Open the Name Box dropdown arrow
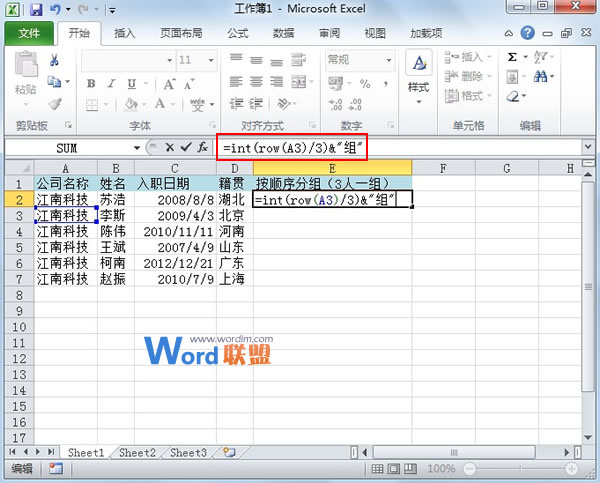 click(x=138, y=147)
